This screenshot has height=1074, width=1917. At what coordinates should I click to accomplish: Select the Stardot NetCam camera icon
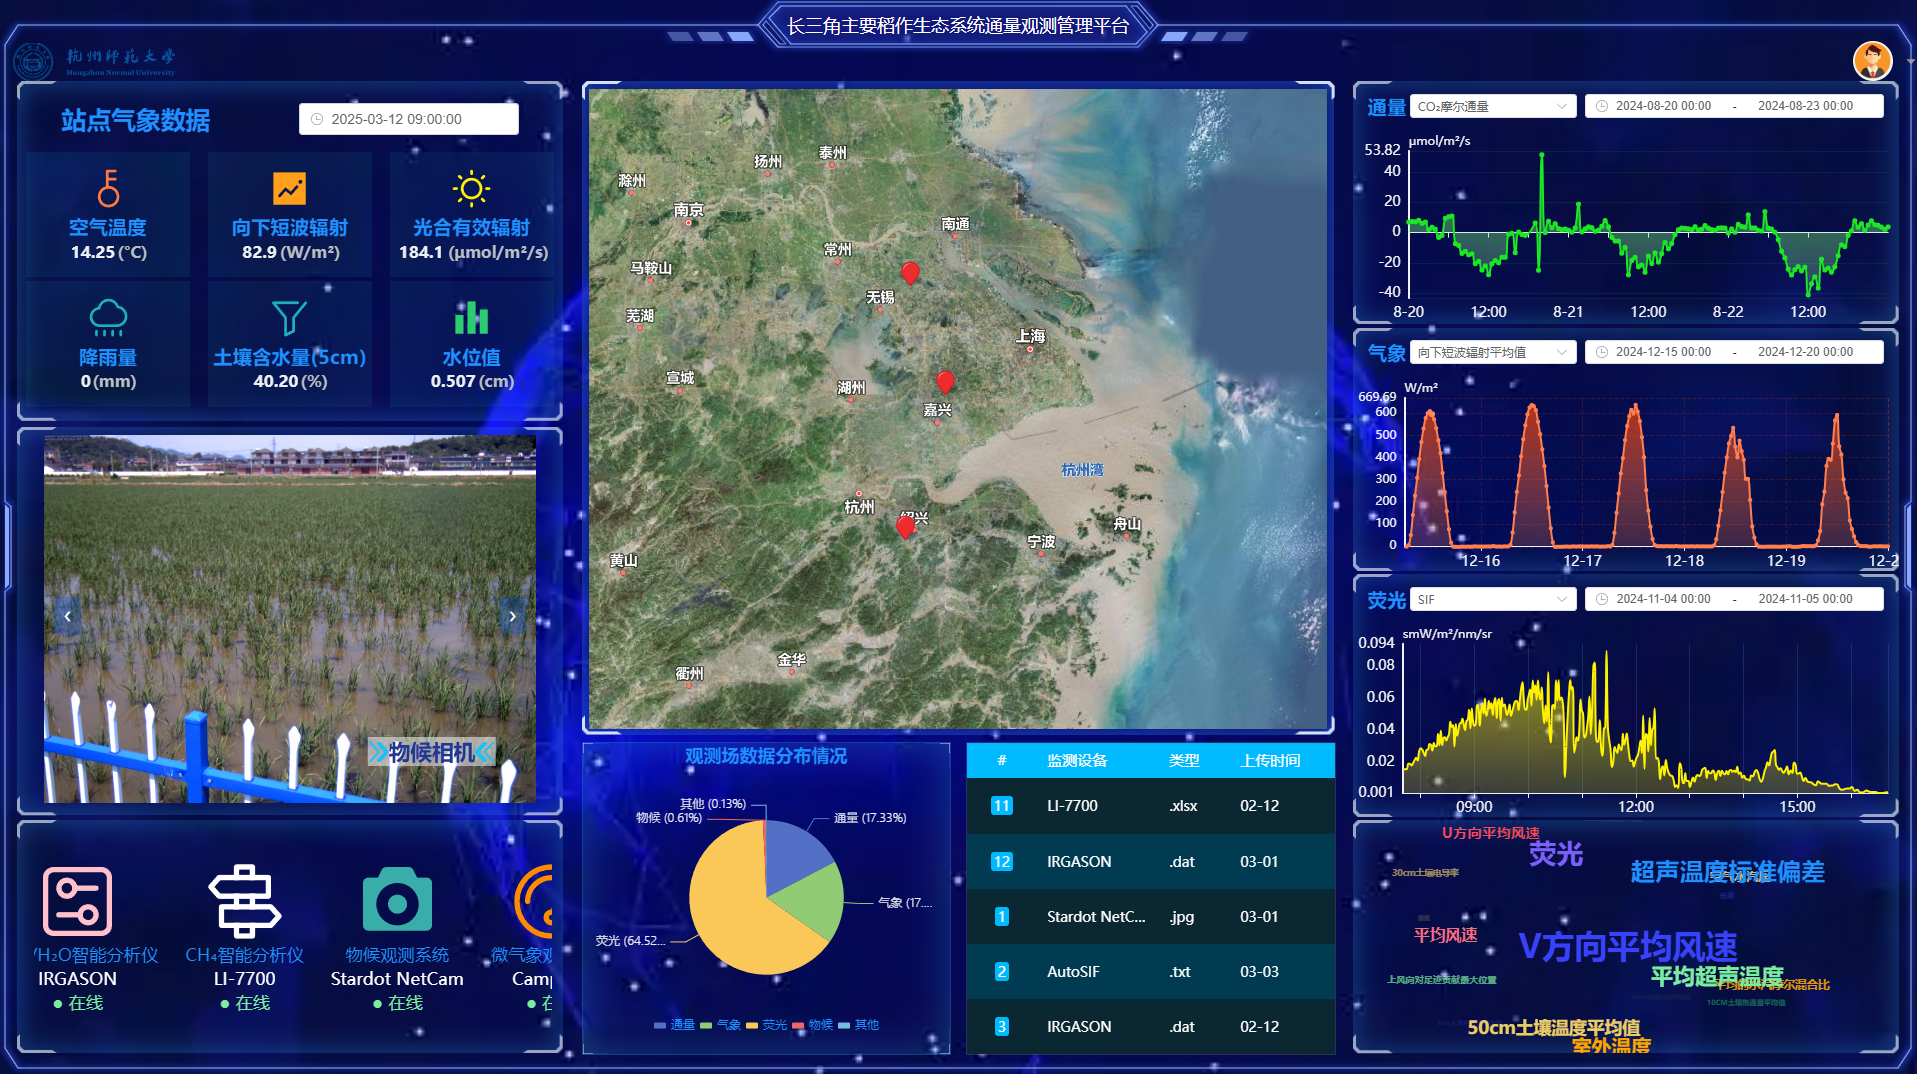pyautogui.click(x=397, y=901)
